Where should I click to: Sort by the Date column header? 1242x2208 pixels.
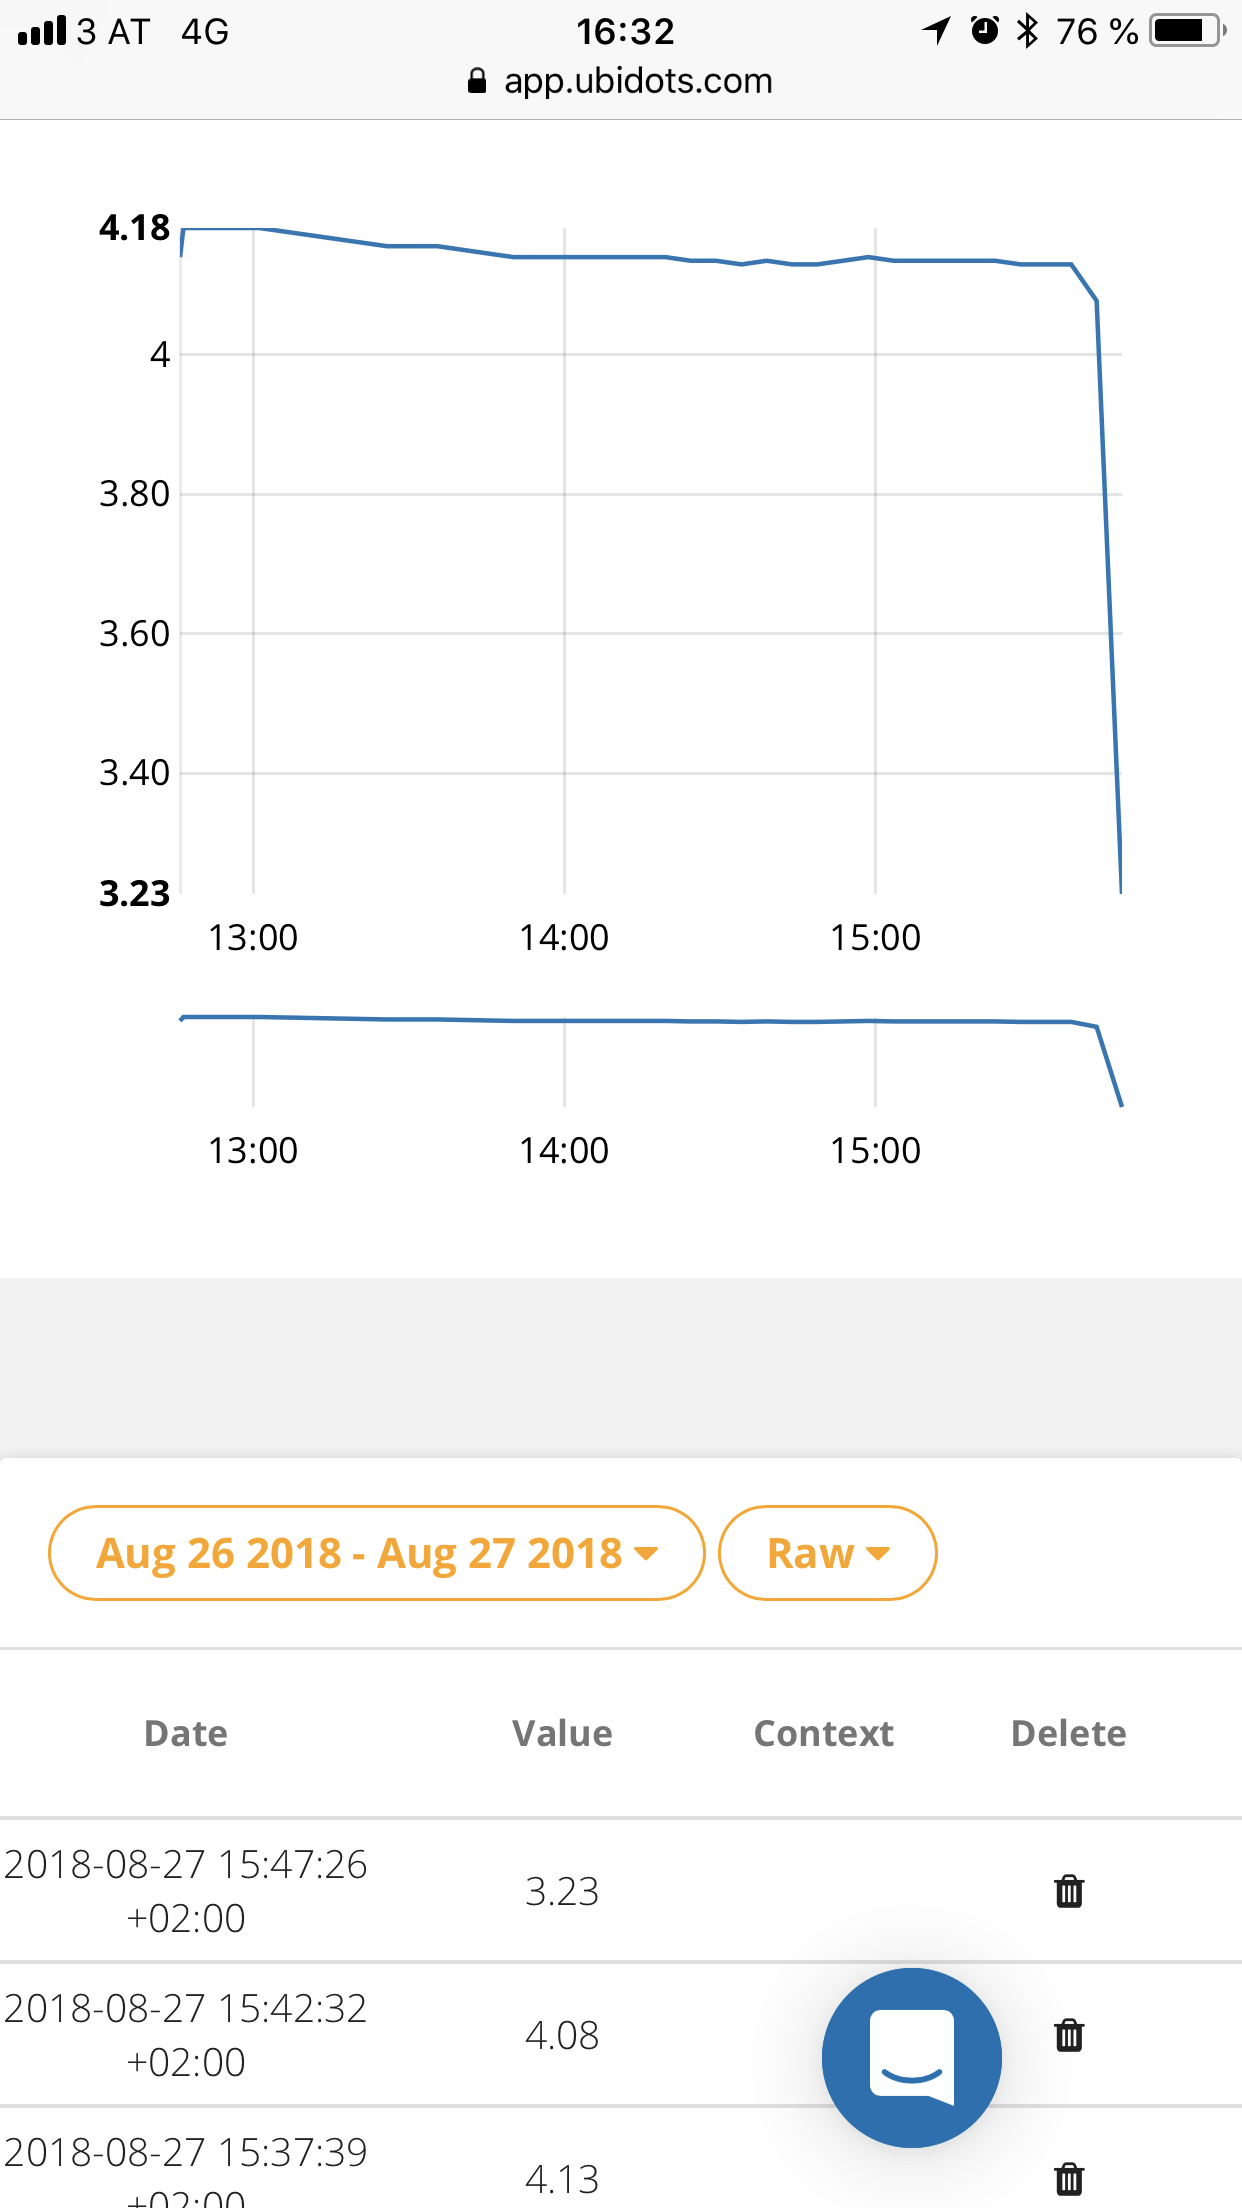[186, 1733]
